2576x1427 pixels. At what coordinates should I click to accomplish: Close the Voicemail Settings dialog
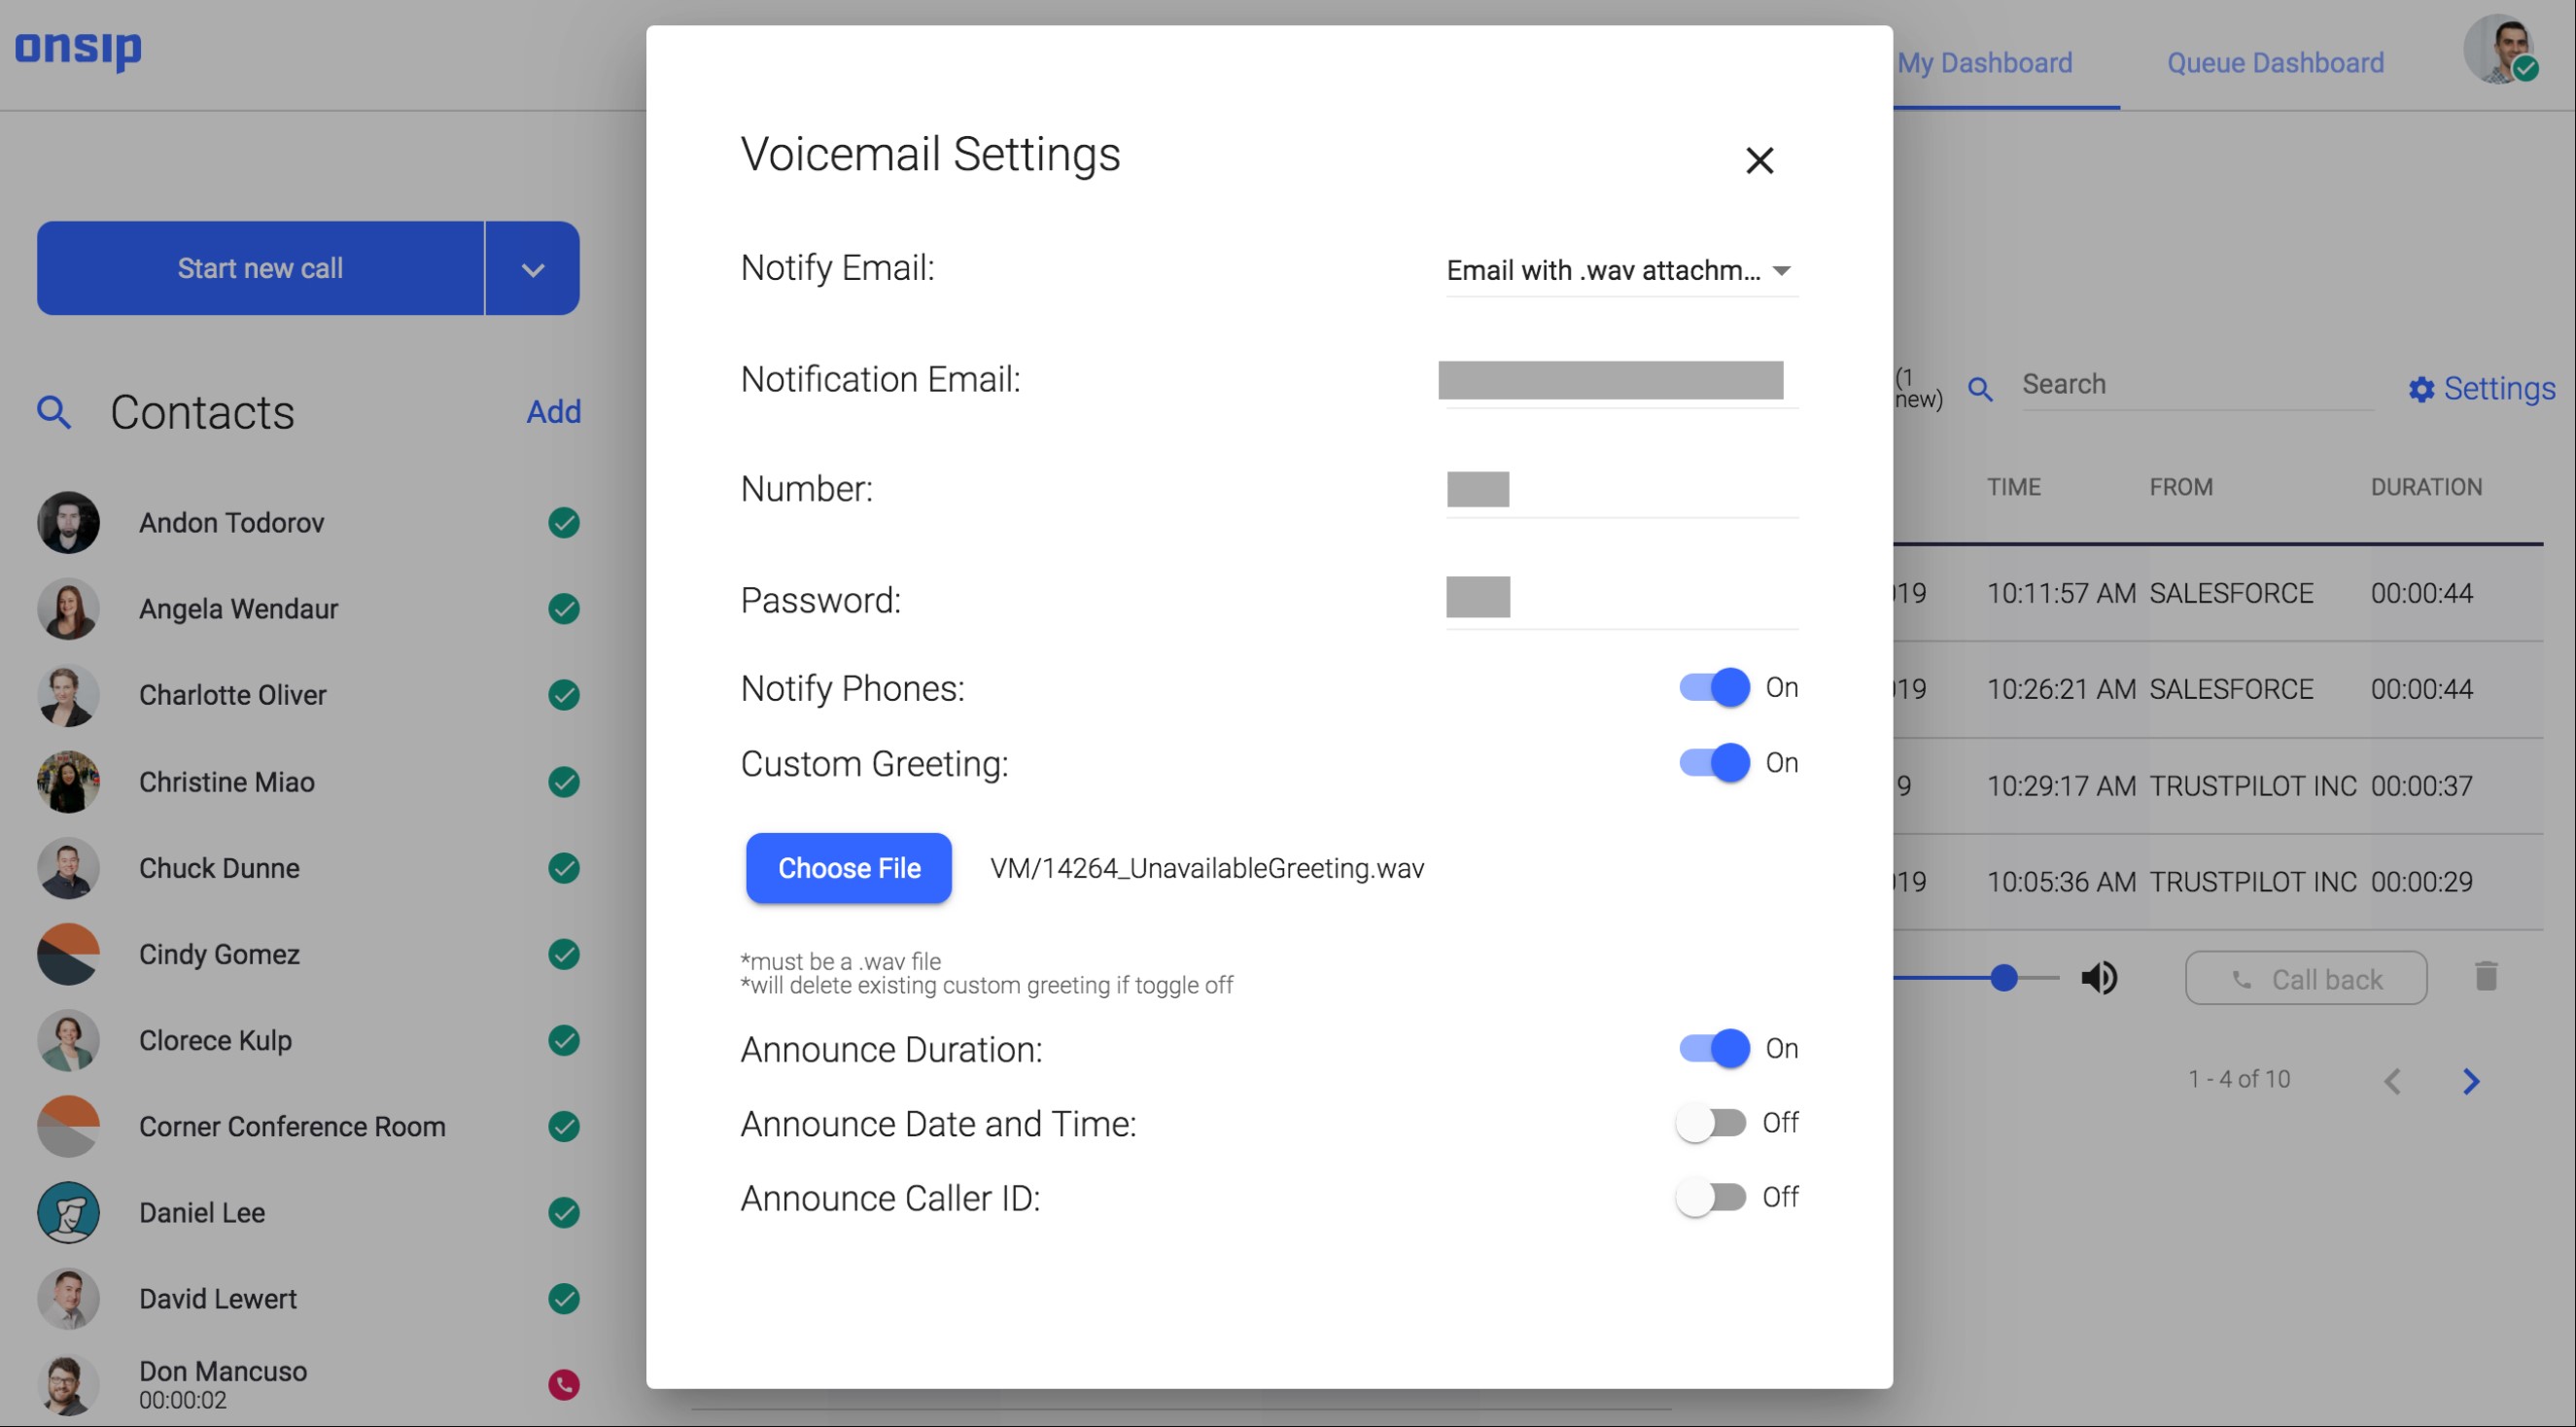[x=1759, y=160]
